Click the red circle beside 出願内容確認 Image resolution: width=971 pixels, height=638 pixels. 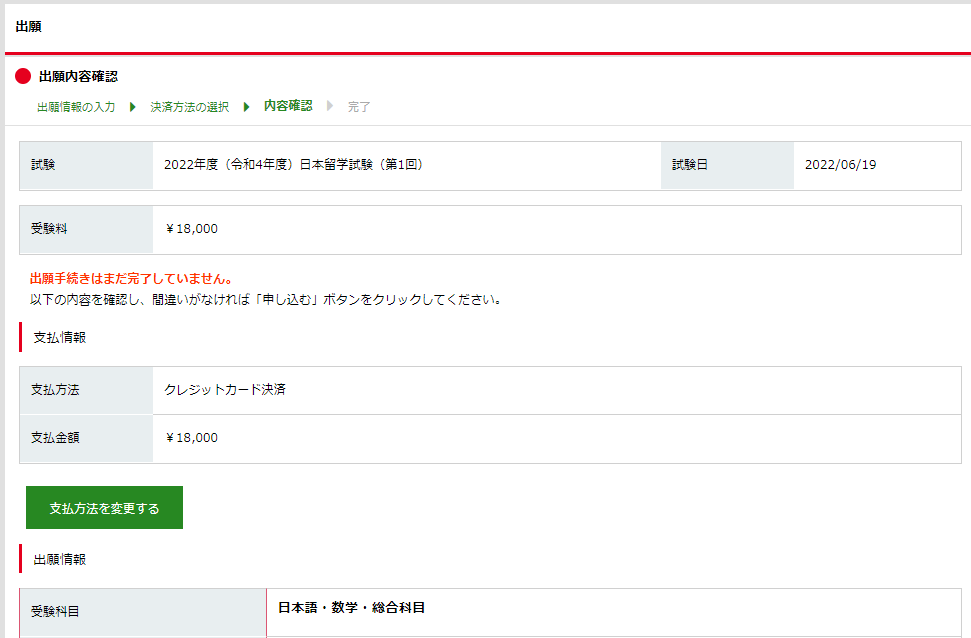coord(23,76)
